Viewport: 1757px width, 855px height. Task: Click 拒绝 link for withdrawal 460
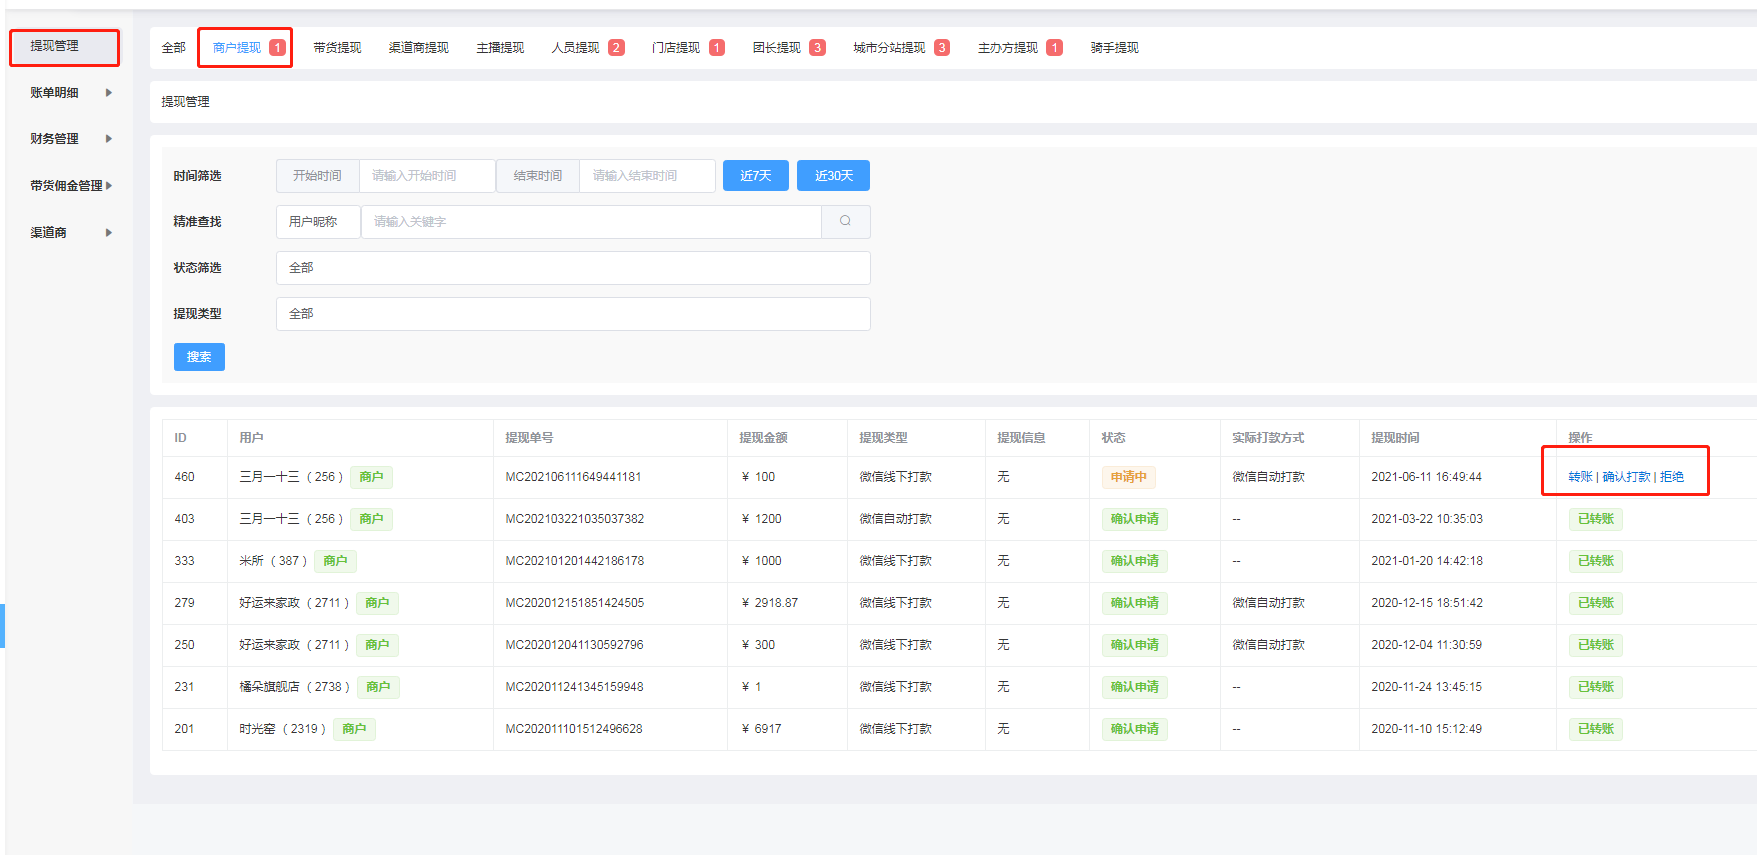(x=1672, y=477)
